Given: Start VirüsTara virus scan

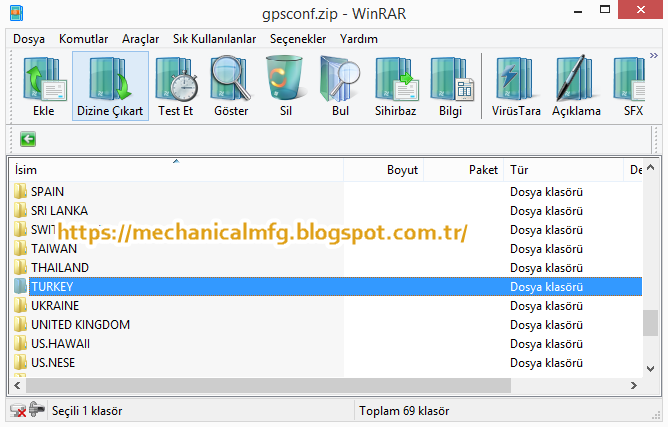Looking at the screenshot, I should coord(516,87).
